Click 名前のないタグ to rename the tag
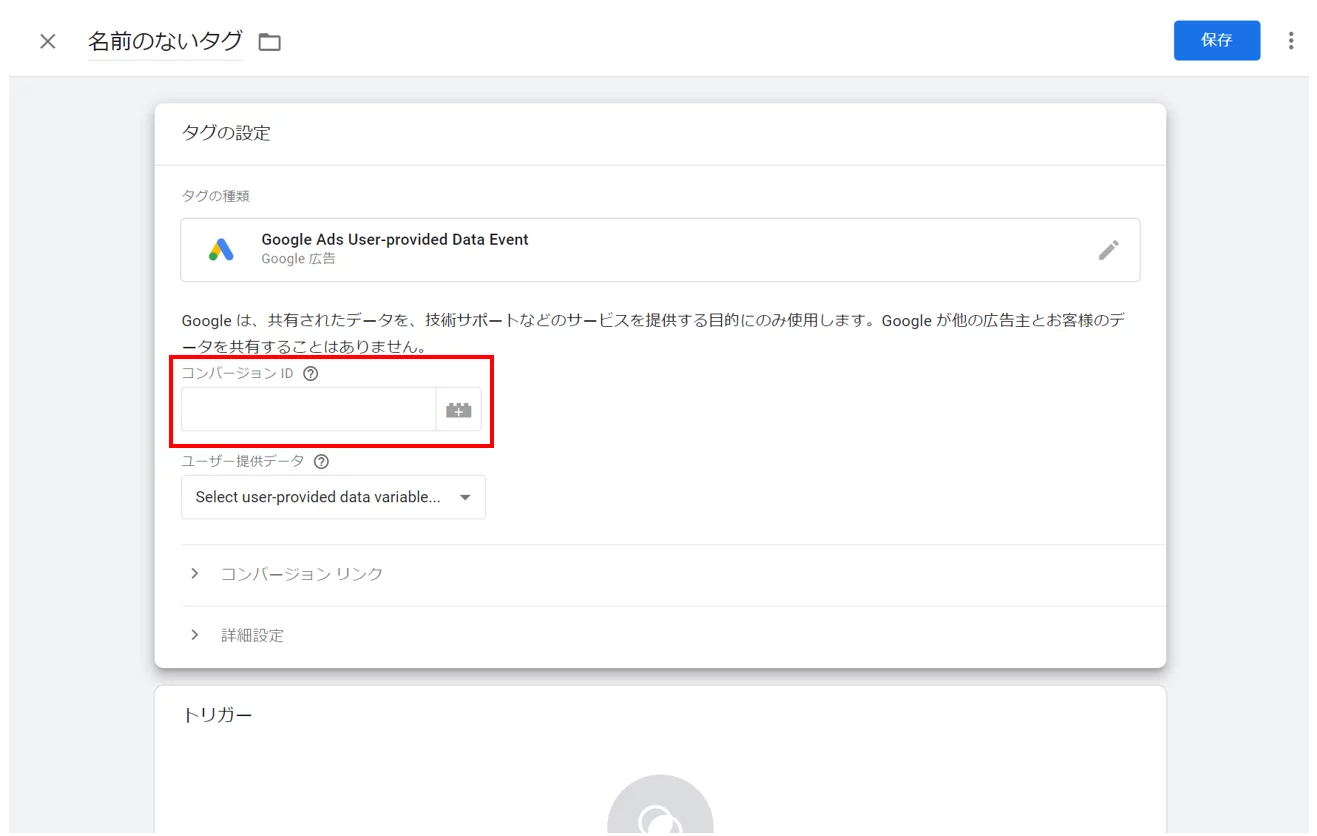Viewport: 1317px width, 836px height. pos(165,41)
